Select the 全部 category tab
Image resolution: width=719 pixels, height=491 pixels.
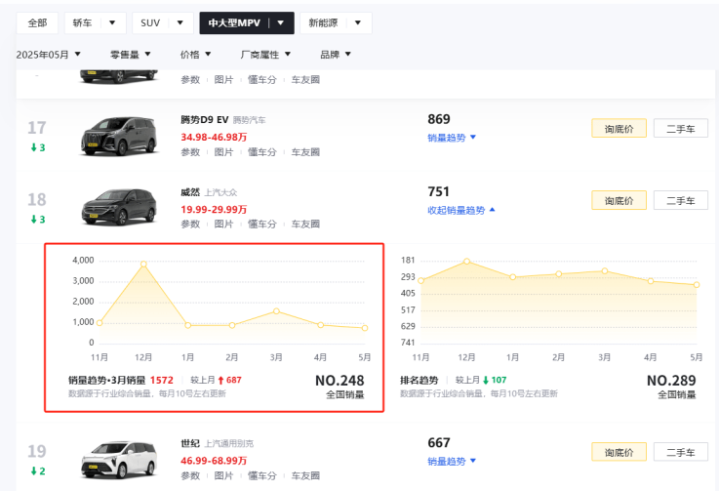click(x=37, y=23)
